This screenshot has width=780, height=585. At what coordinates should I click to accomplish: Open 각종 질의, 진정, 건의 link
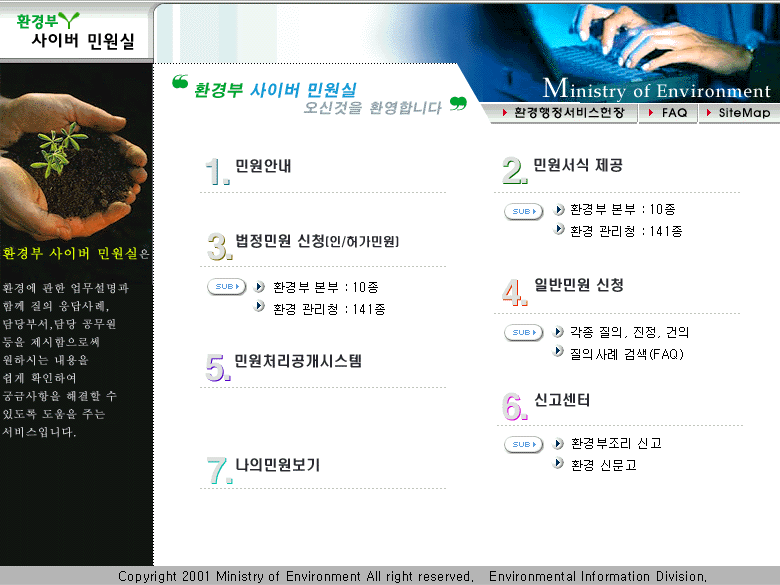click(x=629, y=332)
